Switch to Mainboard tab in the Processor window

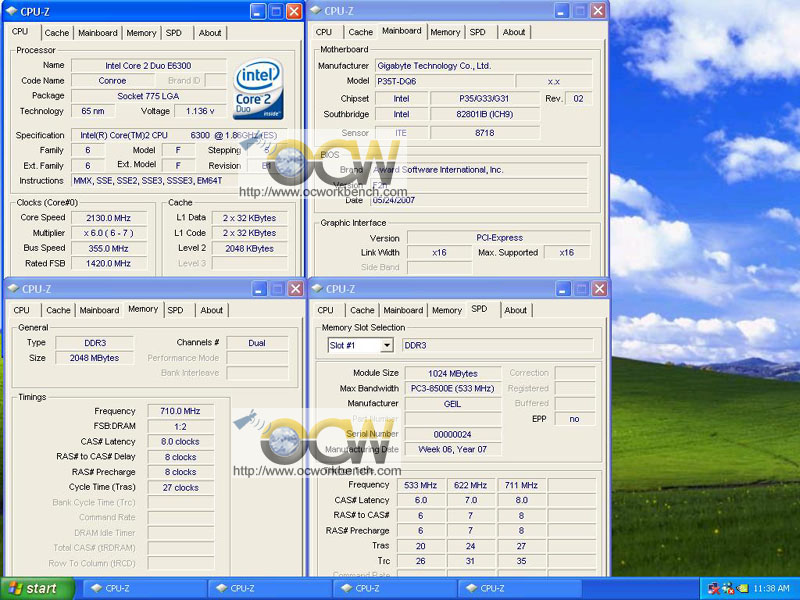point(97,33)
